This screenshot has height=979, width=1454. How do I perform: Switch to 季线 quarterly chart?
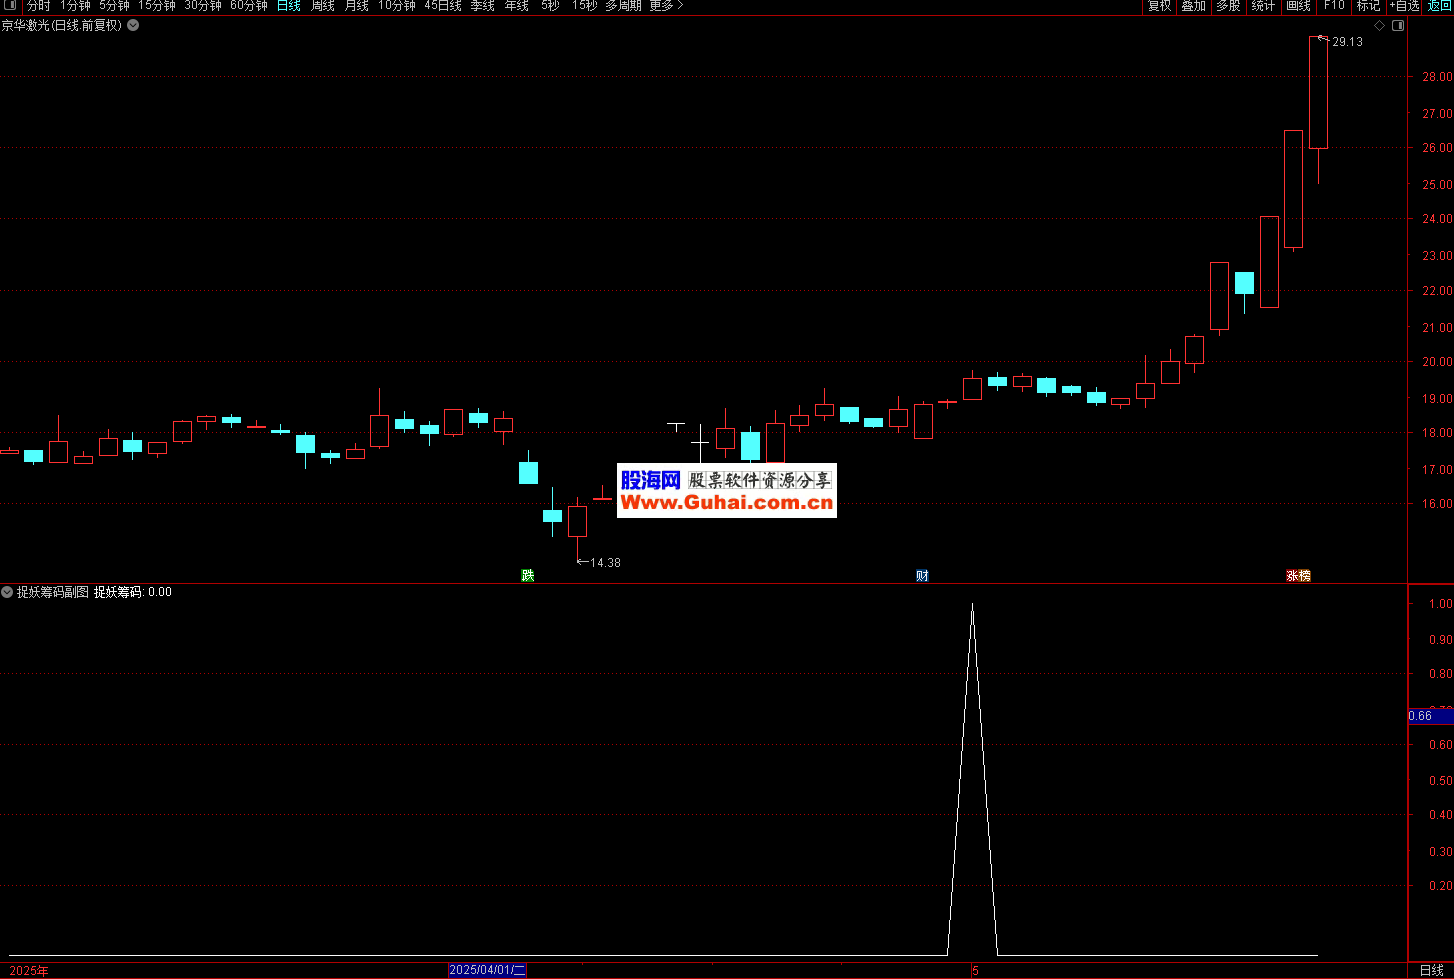point(482,6)
